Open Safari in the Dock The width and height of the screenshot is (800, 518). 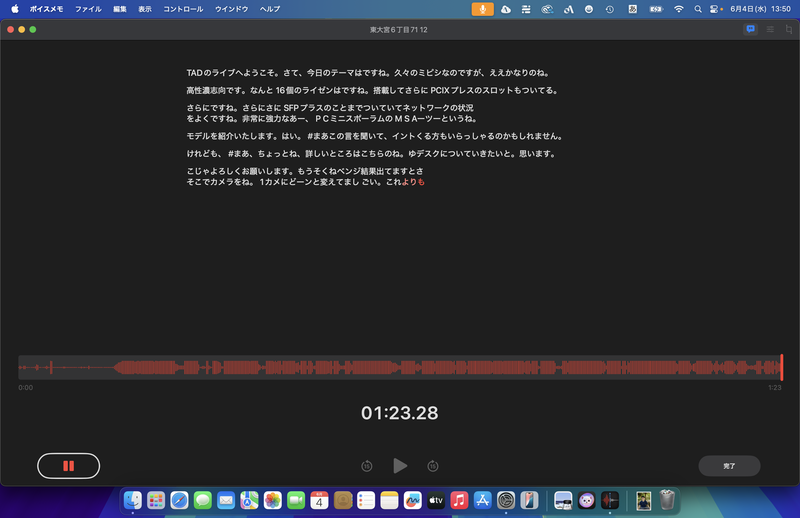click(179, 500)
